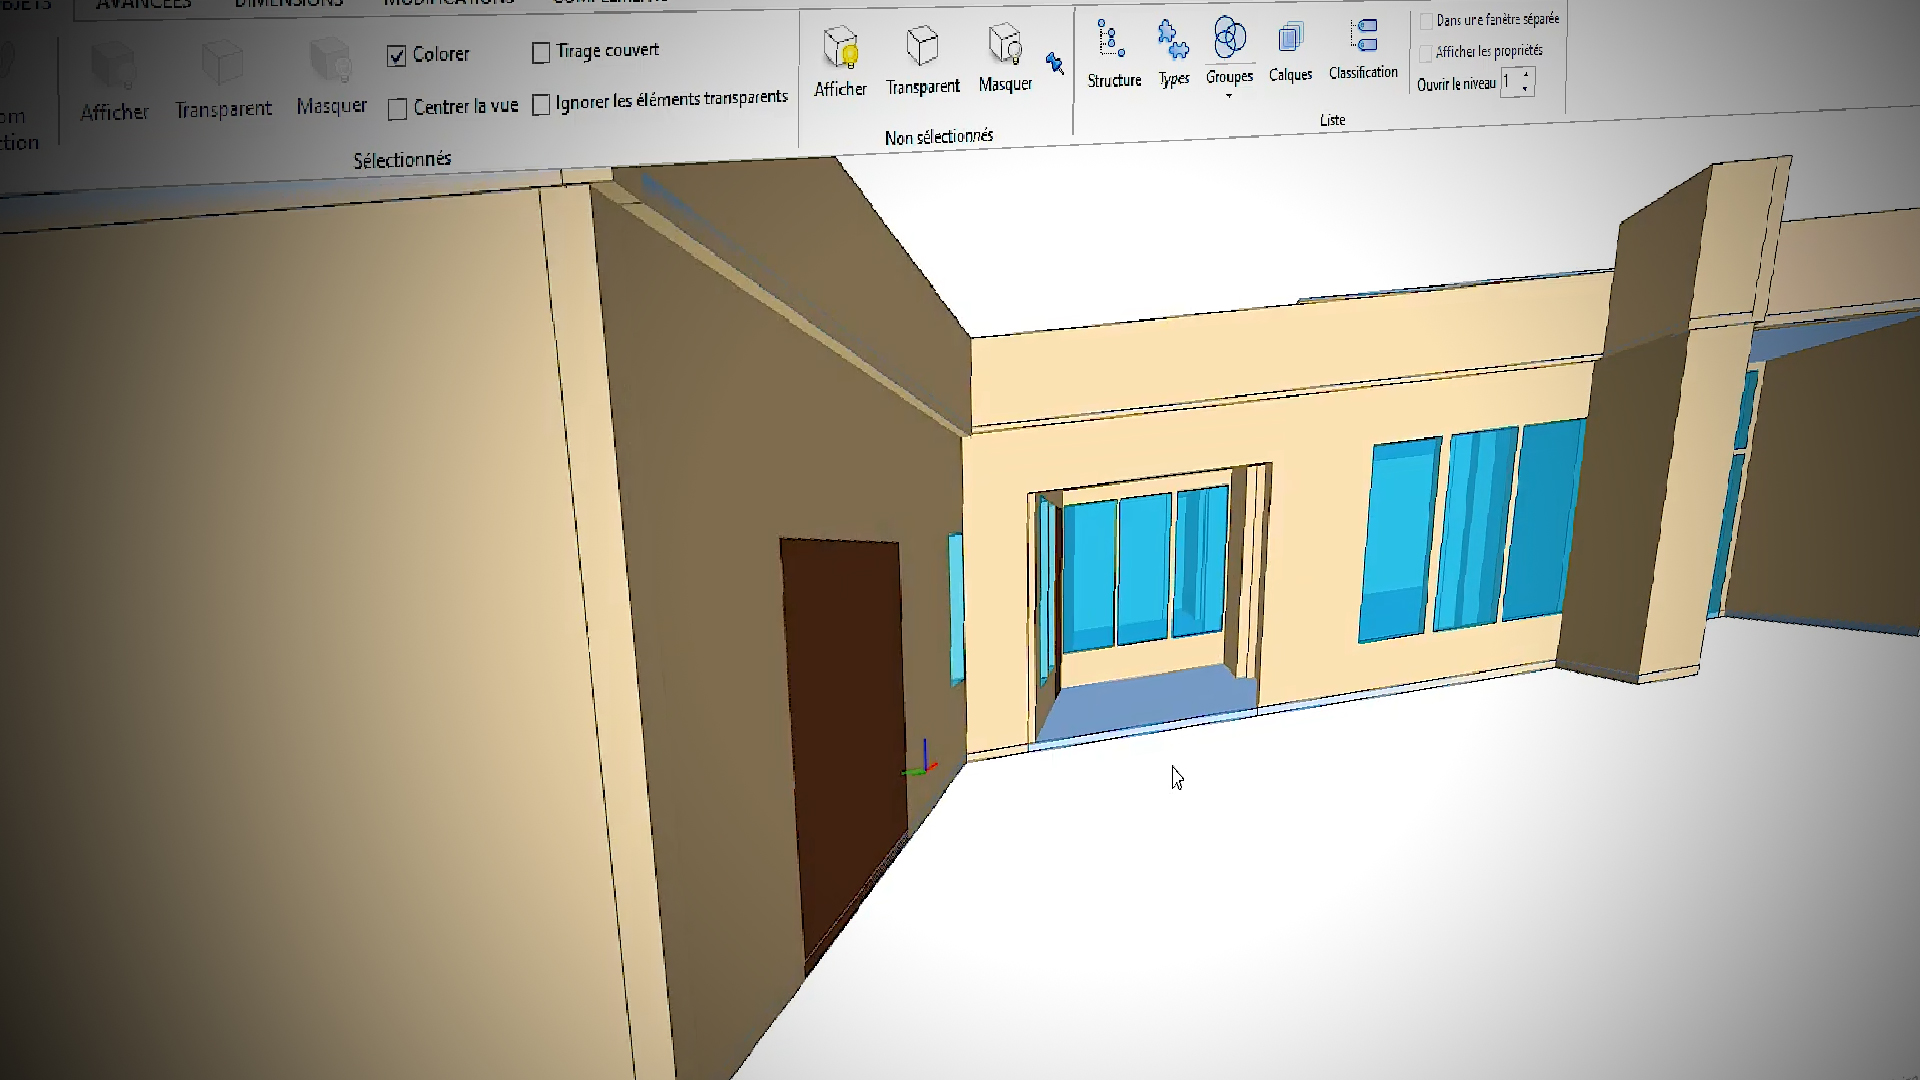
Task: Increase the Ouvrir le niveau value
Action: click(1525, 75)
